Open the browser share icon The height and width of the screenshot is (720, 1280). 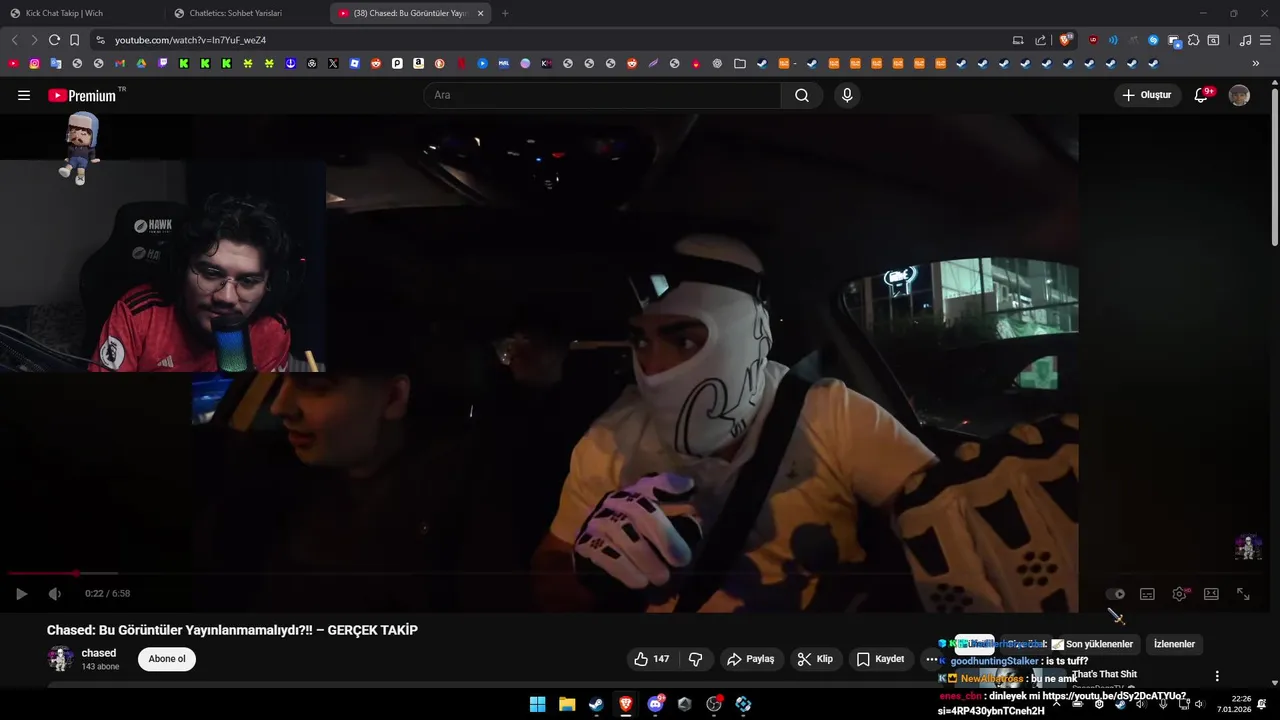1041,40
